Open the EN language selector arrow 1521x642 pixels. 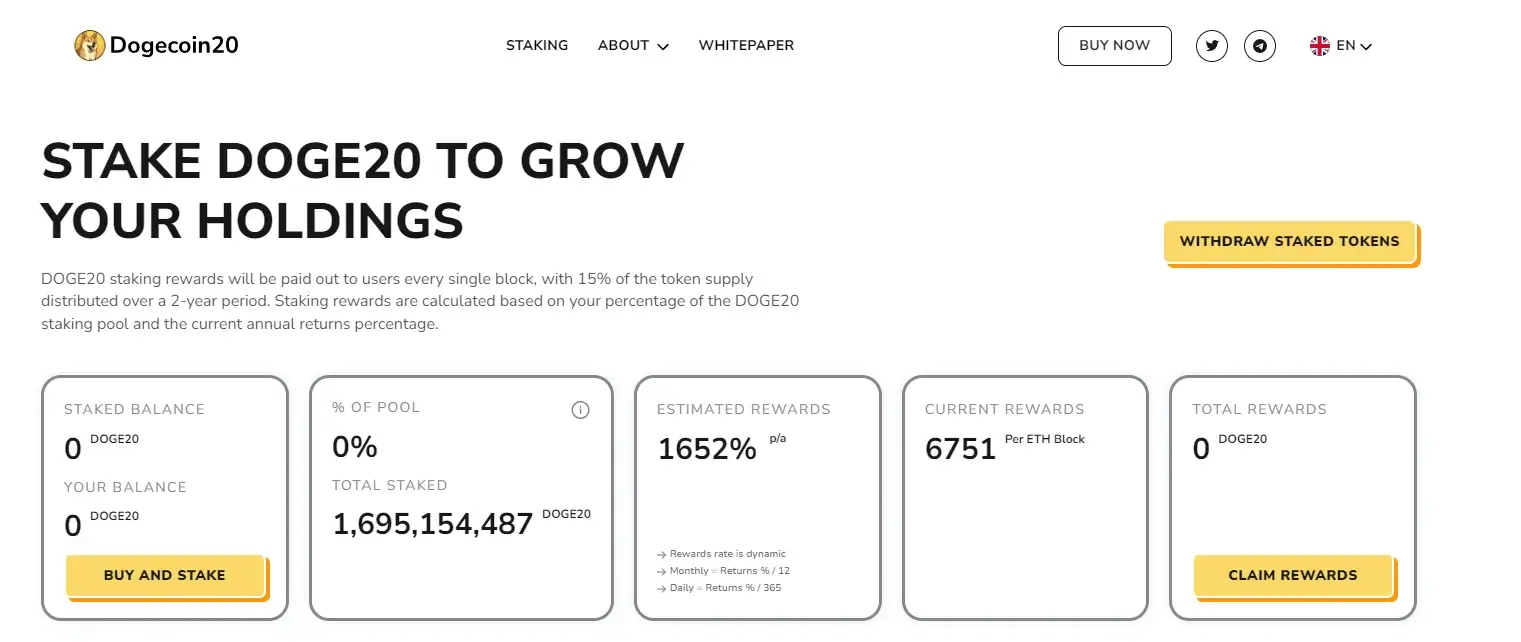1366,46
